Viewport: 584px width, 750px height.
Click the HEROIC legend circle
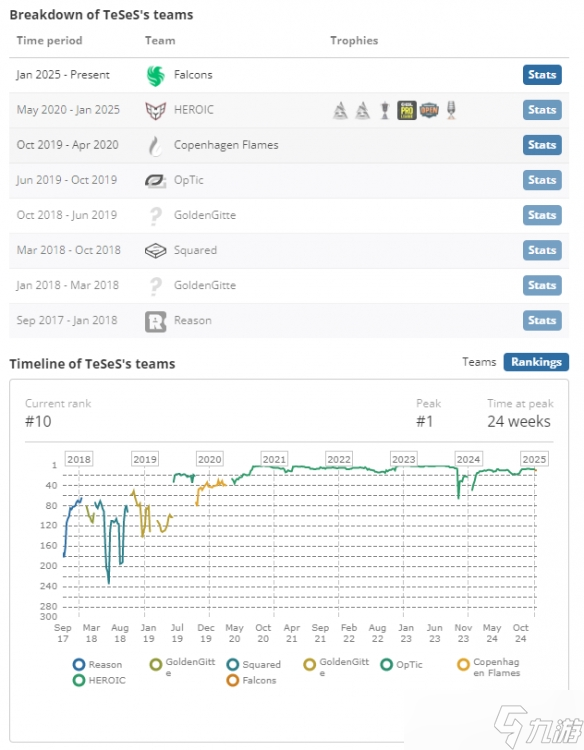79,680
